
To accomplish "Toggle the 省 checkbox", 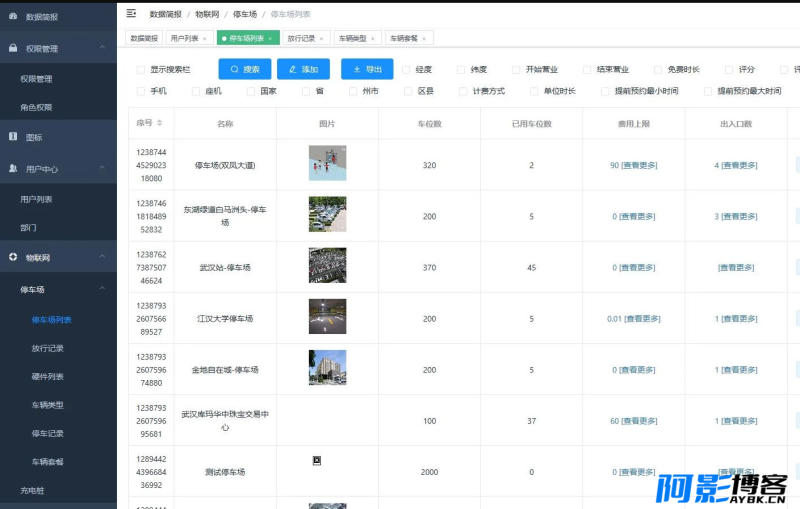I will 306,91.
